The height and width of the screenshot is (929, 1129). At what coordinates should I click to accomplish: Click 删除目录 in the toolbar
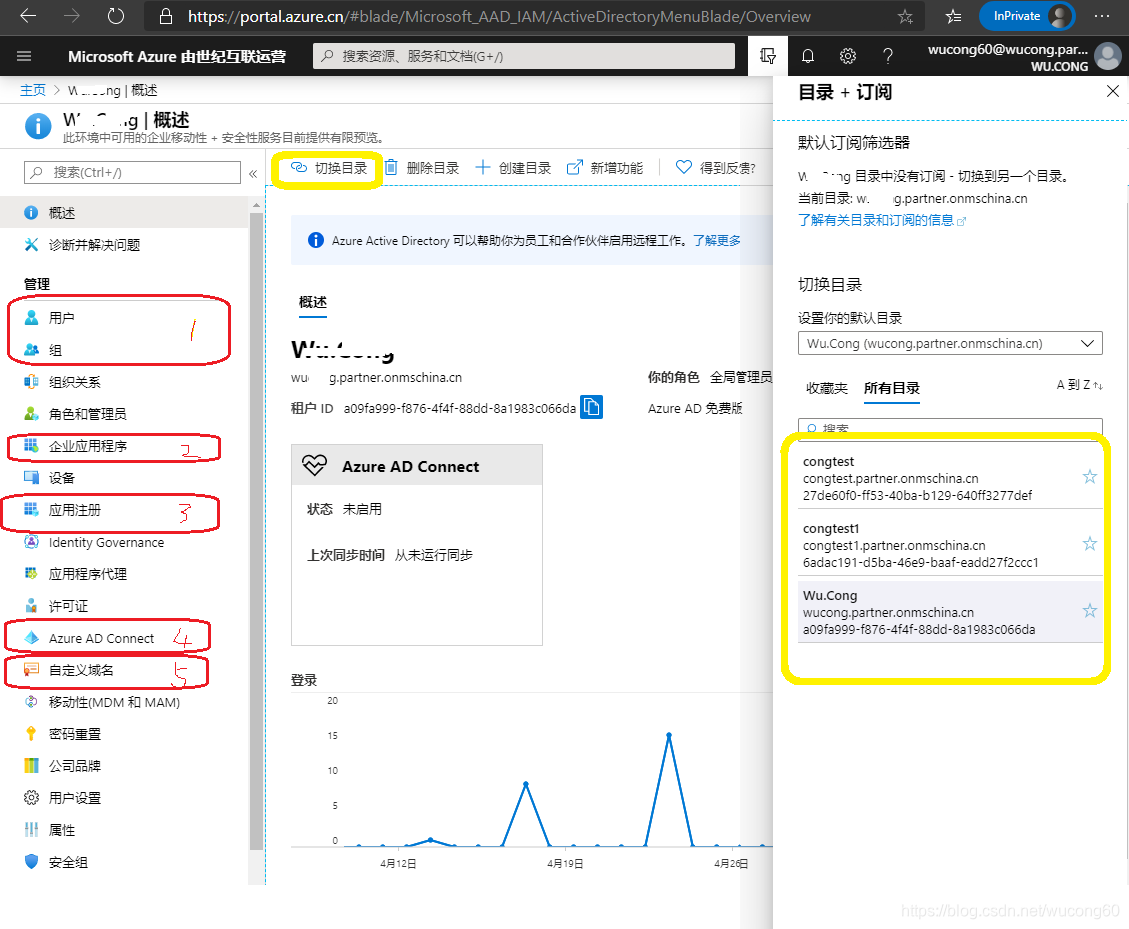[422, 168]
